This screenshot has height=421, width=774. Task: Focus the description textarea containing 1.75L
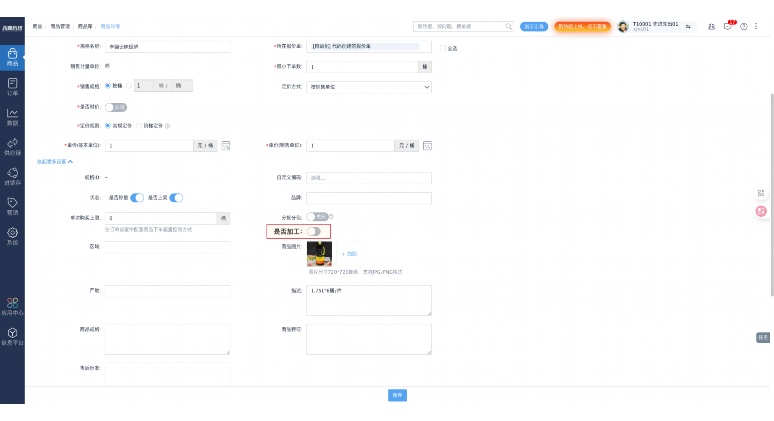(x=369, y=301)
